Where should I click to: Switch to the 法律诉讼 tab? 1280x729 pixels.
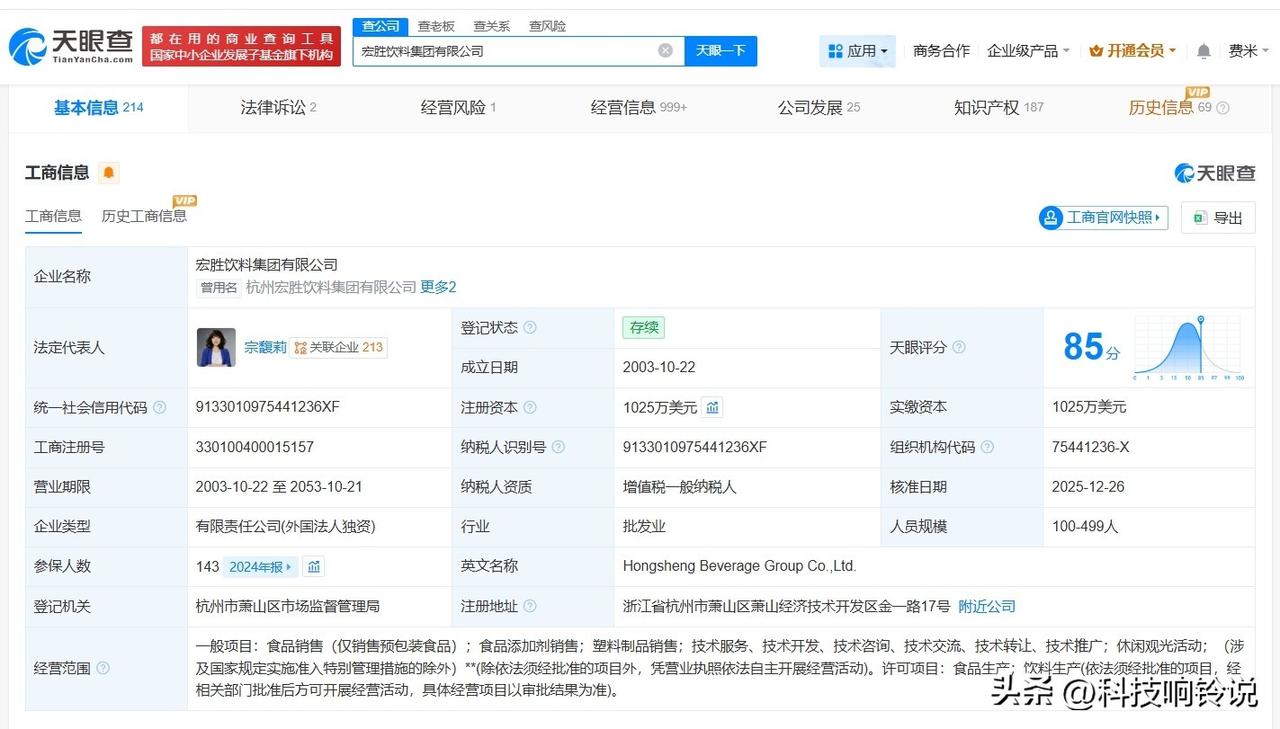point(278,108)
